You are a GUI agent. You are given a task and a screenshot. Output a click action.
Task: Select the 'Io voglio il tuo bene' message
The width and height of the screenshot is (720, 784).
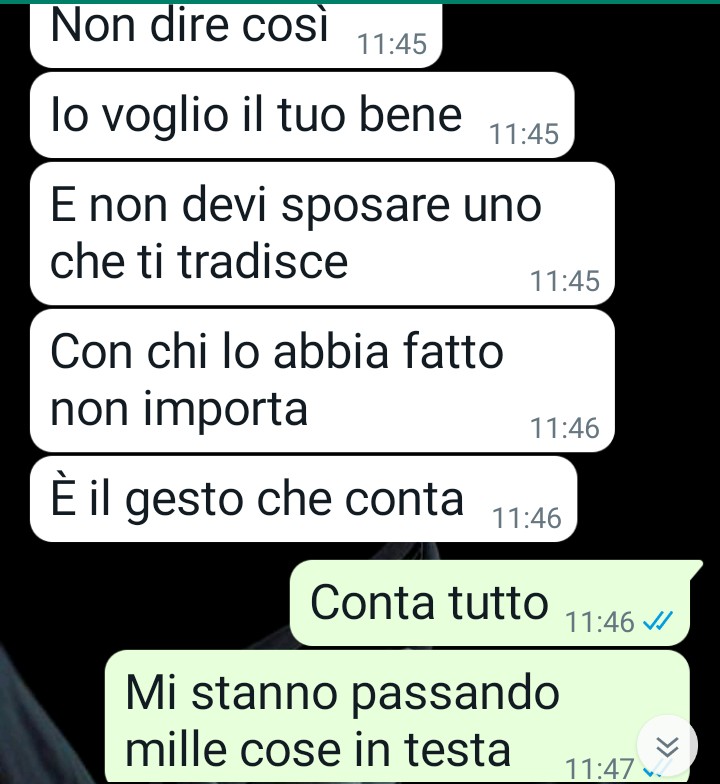click(302, 115)
